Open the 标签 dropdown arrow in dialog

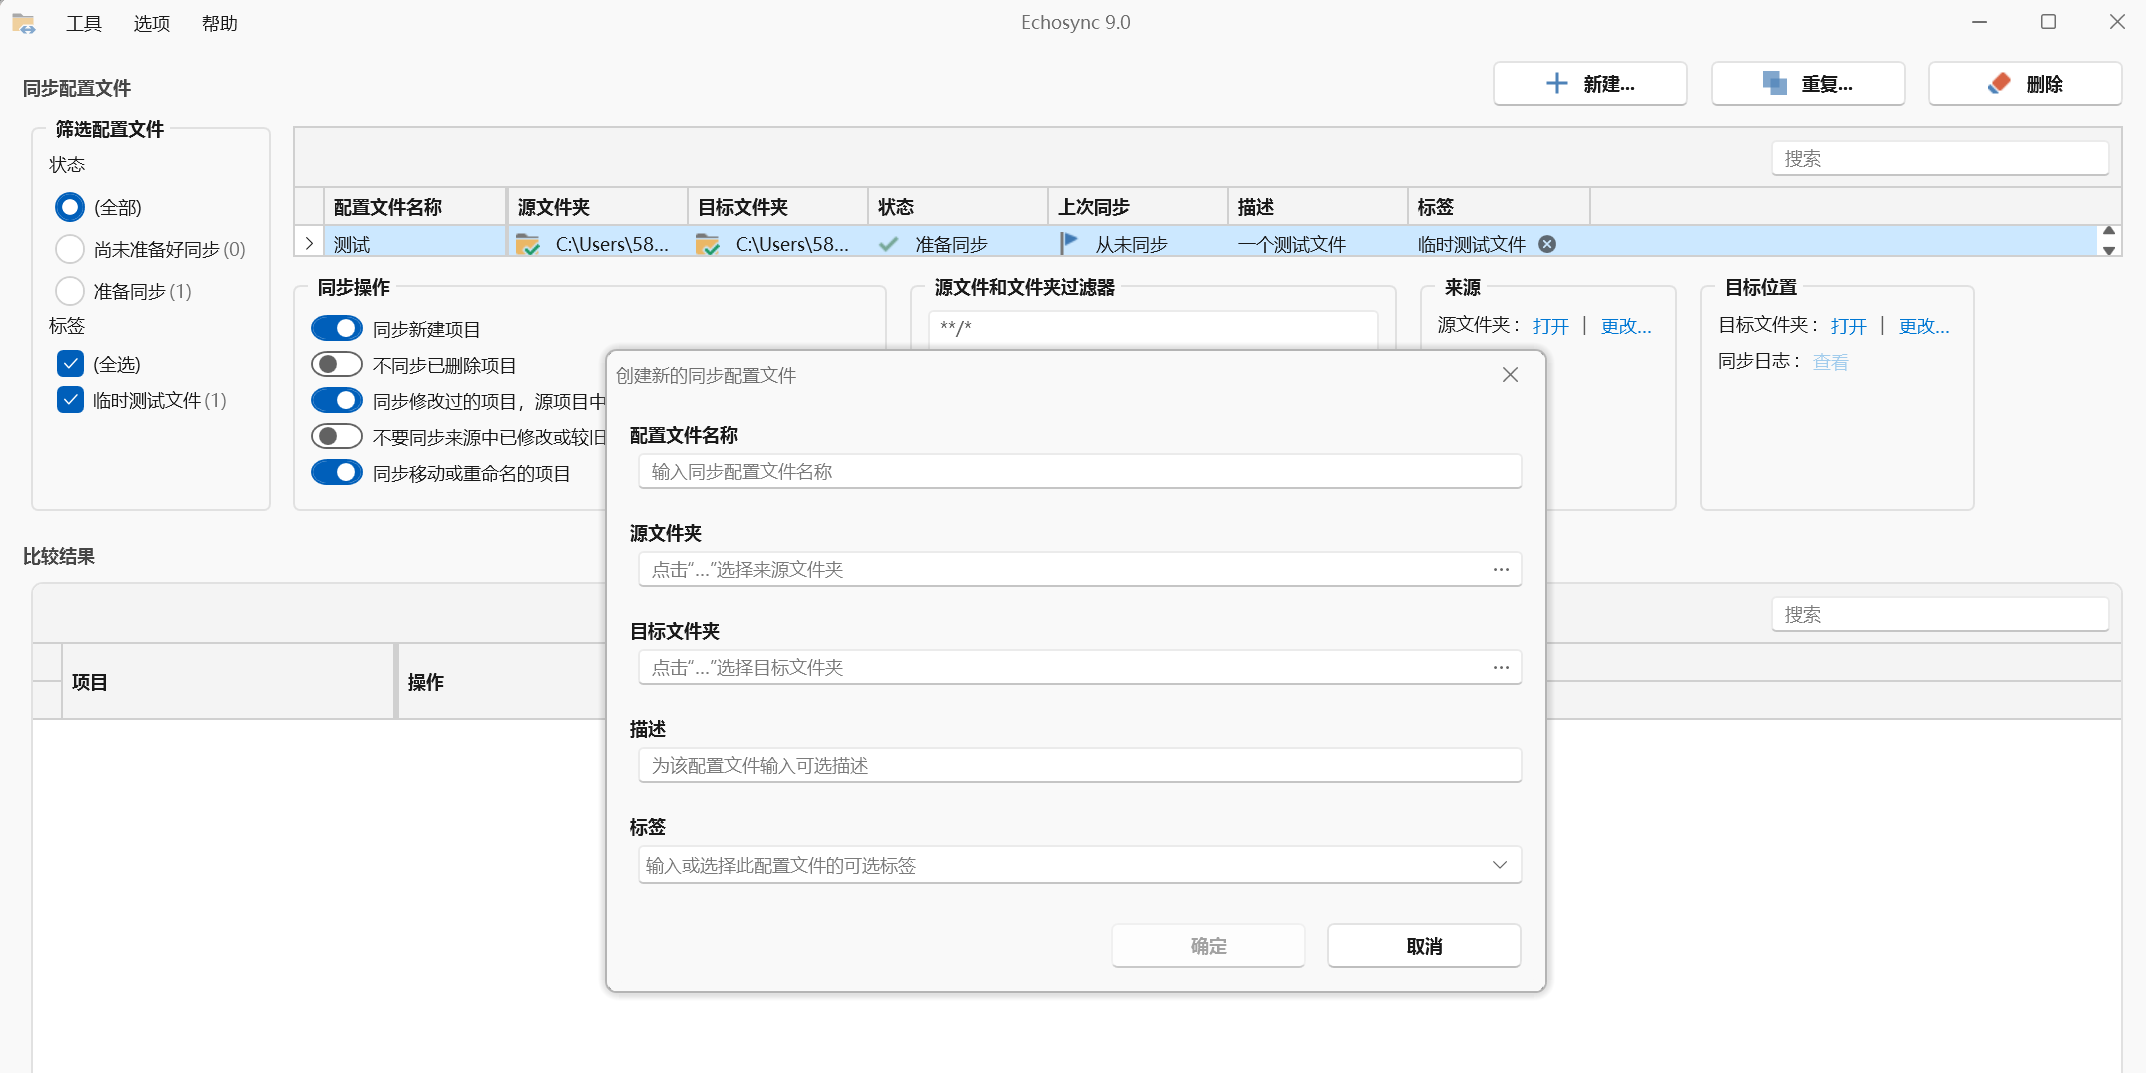(1499, 865)
